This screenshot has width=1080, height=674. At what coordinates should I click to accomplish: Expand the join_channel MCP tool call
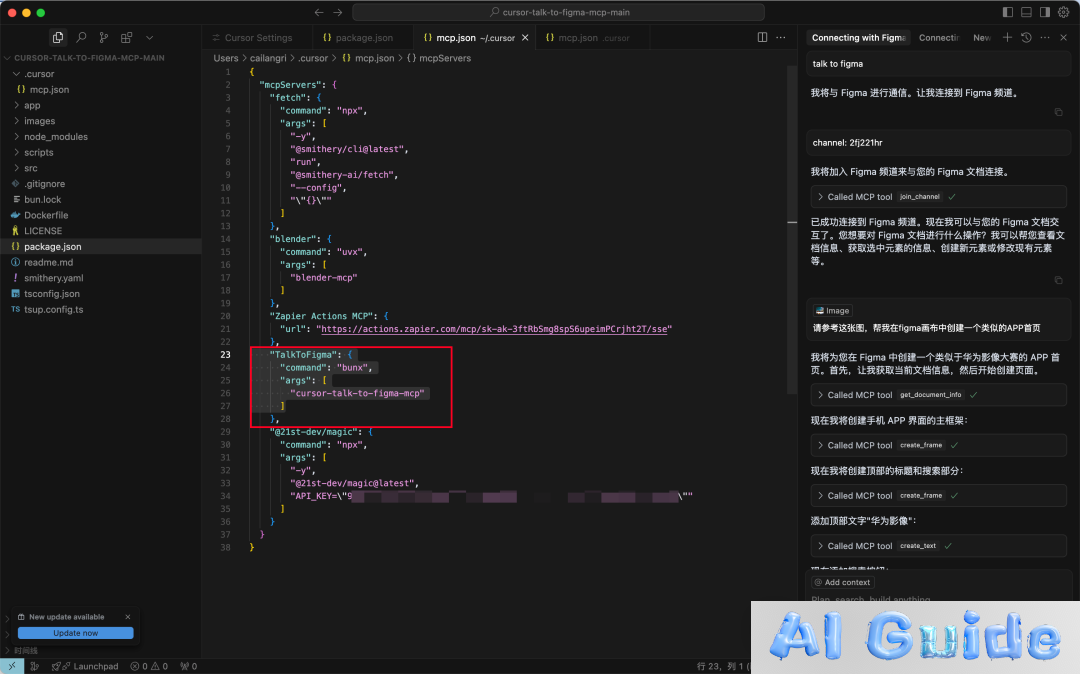pyautogui.click(x=938, y=197)
